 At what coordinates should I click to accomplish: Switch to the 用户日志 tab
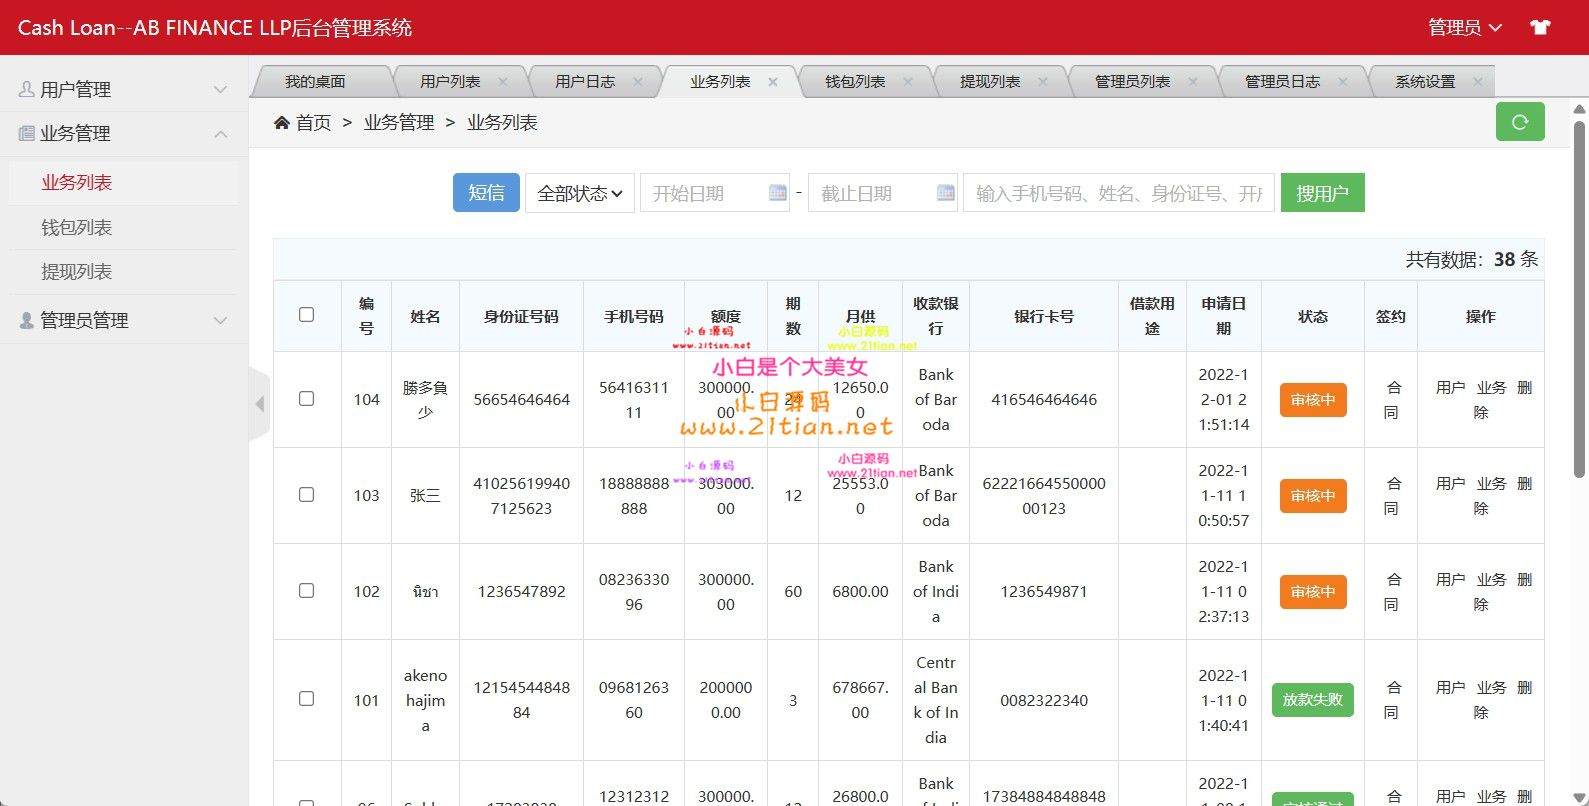(x=585, y=82)
